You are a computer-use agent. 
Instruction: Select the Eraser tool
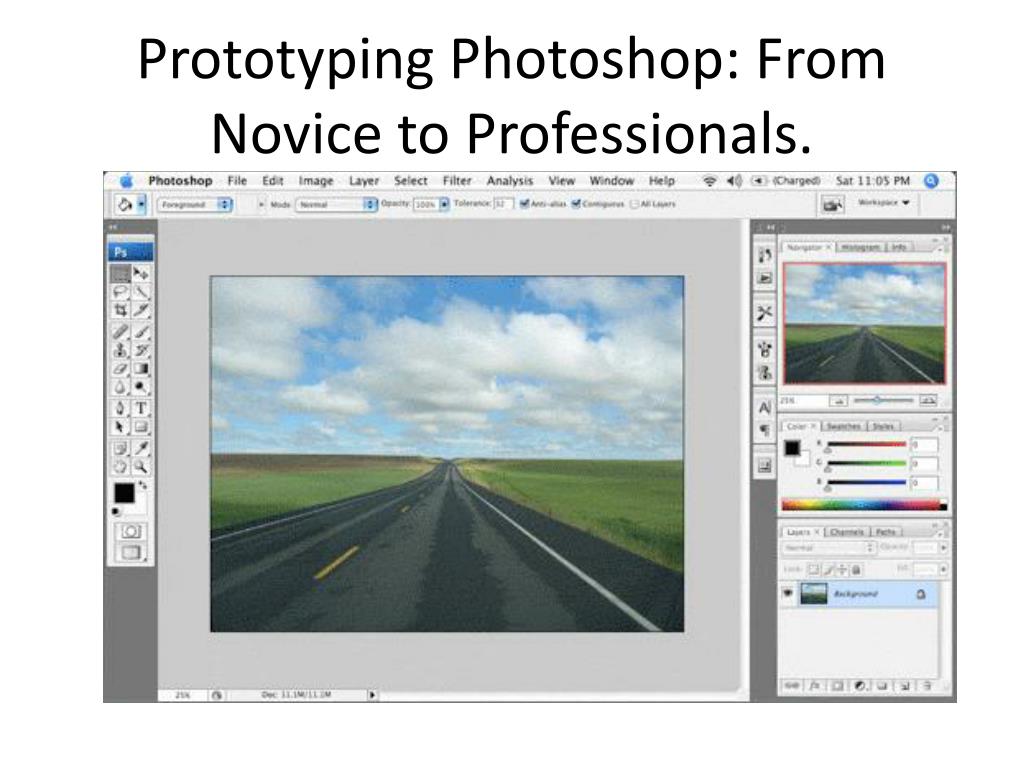click(120, 368)
